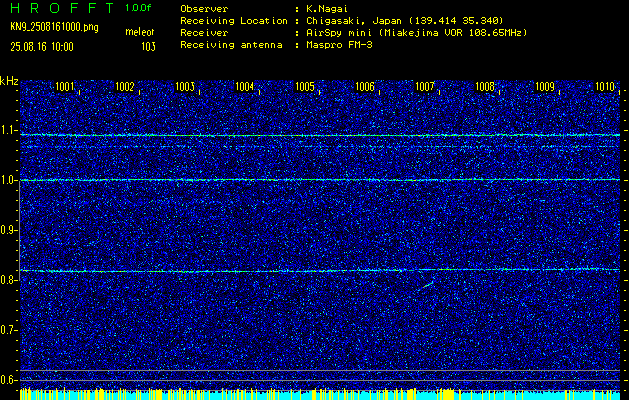Click the kHz axis unit label

point(9,81)
